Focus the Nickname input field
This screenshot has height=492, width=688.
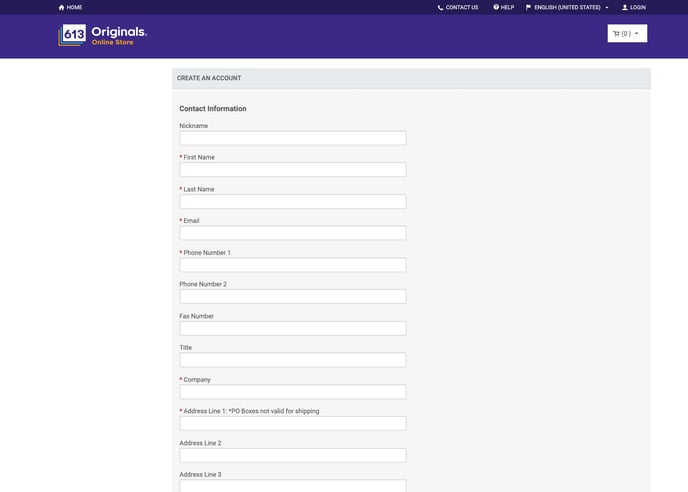click(293, 138)
